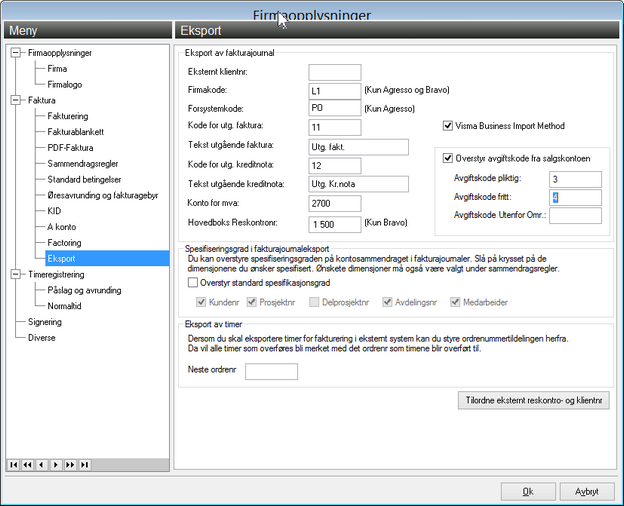Collapse the Timeregistrering tree node
The height and width of the screenshot is (506, 624).
point(16,274)
